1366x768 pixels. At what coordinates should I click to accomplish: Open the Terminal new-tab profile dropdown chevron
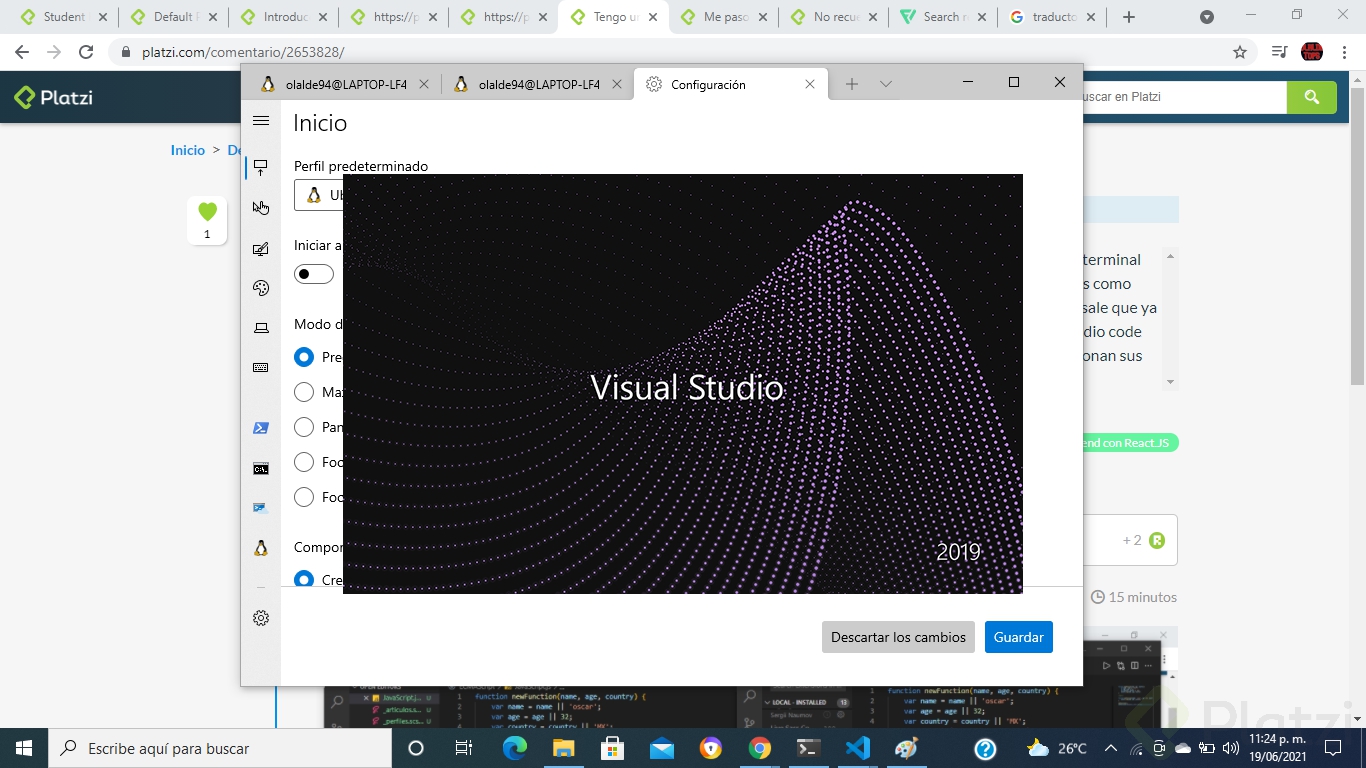pos(886,84)
